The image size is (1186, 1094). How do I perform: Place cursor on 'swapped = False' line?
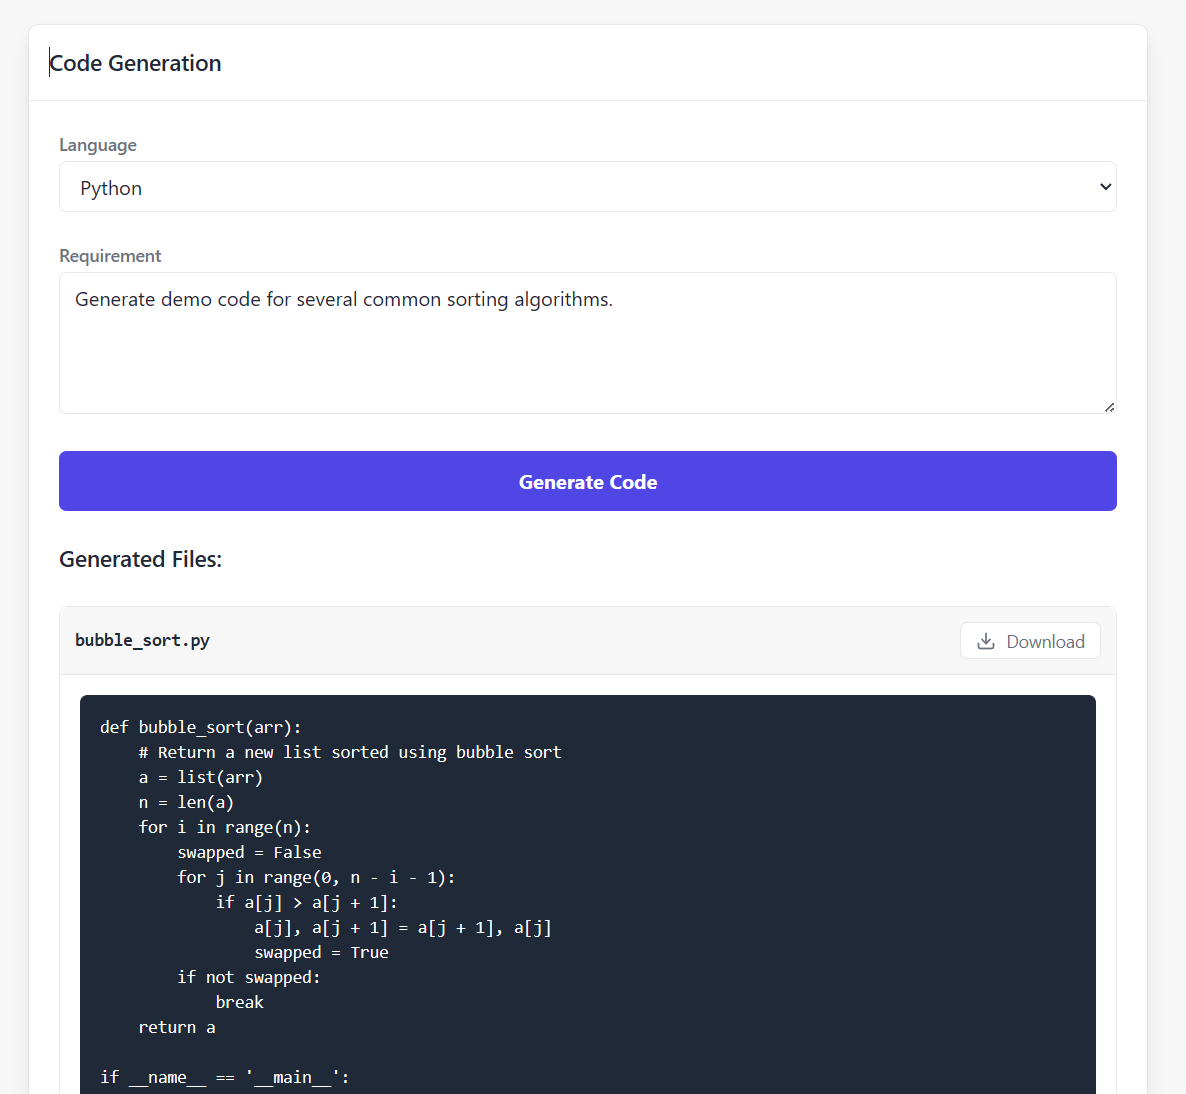[249, 852]
